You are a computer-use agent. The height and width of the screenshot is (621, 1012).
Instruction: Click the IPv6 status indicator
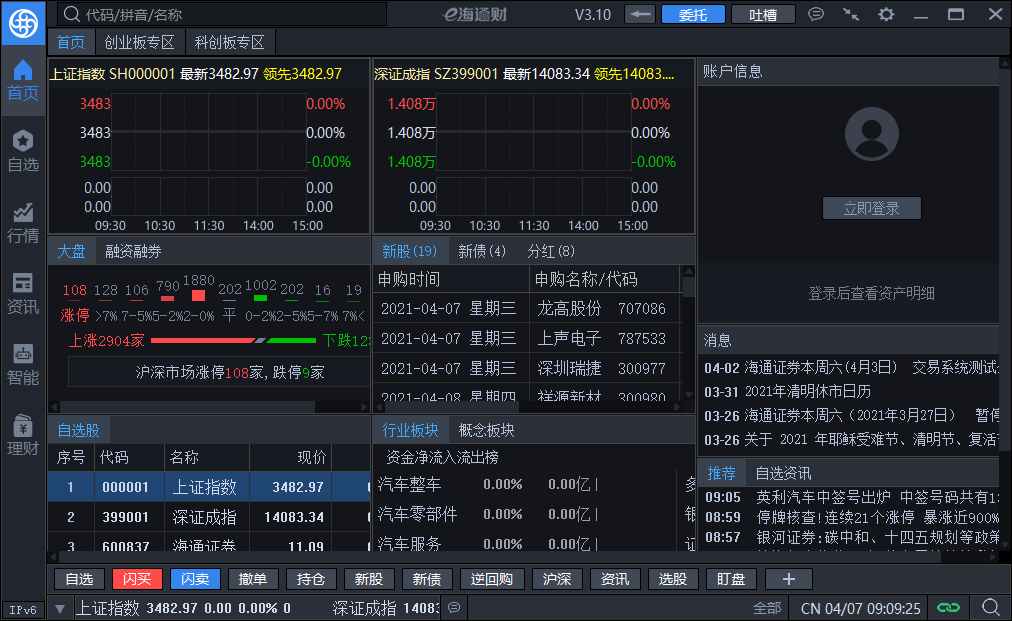pyautogui.click(x=23, y=610)
